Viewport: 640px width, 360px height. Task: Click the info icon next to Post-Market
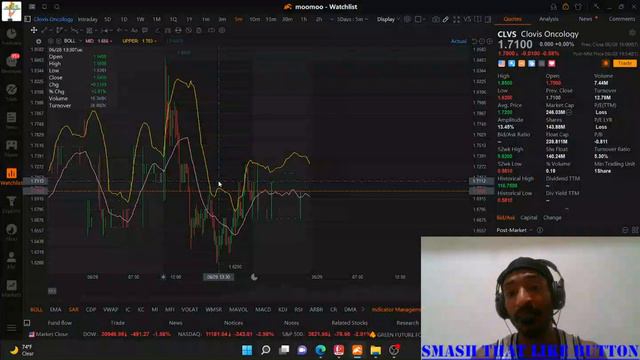[x=540, y=230]
